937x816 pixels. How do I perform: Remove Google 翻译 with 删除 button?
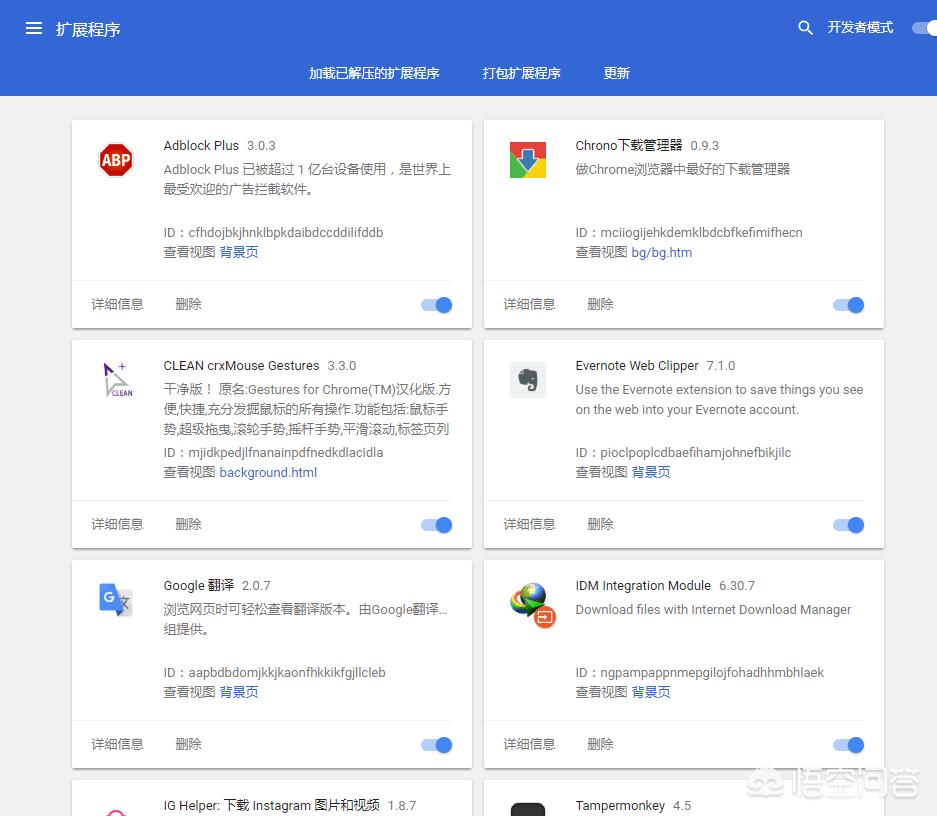point(188,744)
